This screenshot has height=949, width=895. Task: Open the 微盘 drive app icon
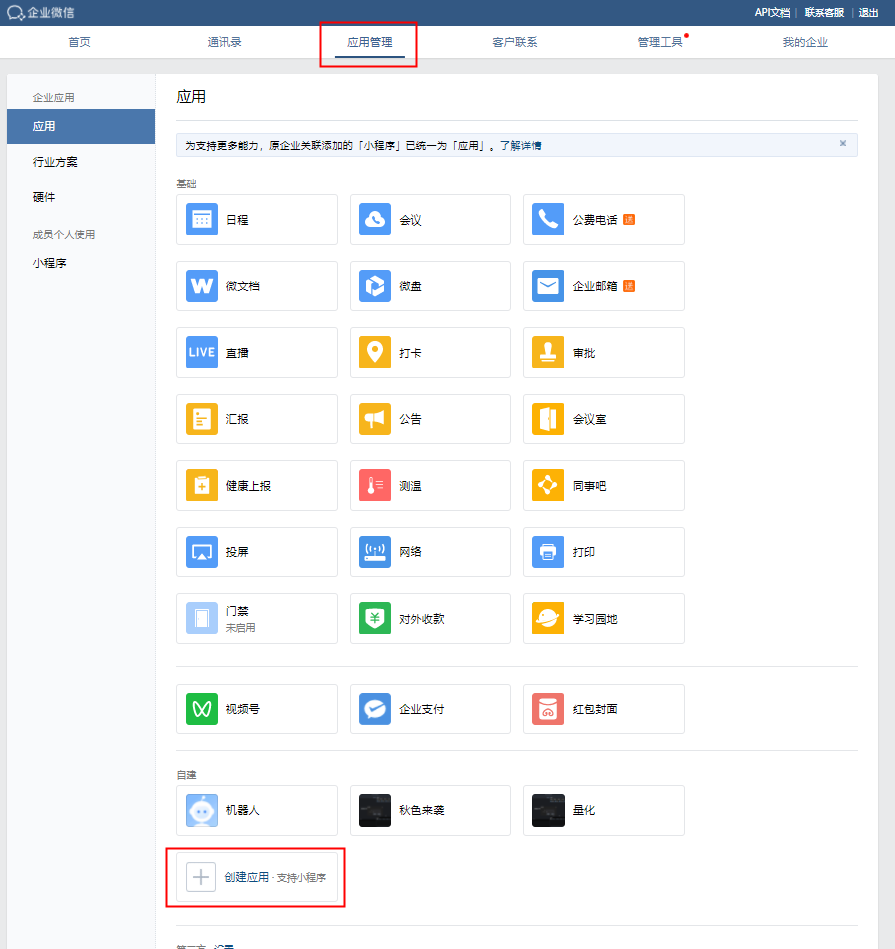[x=375, y=286]
